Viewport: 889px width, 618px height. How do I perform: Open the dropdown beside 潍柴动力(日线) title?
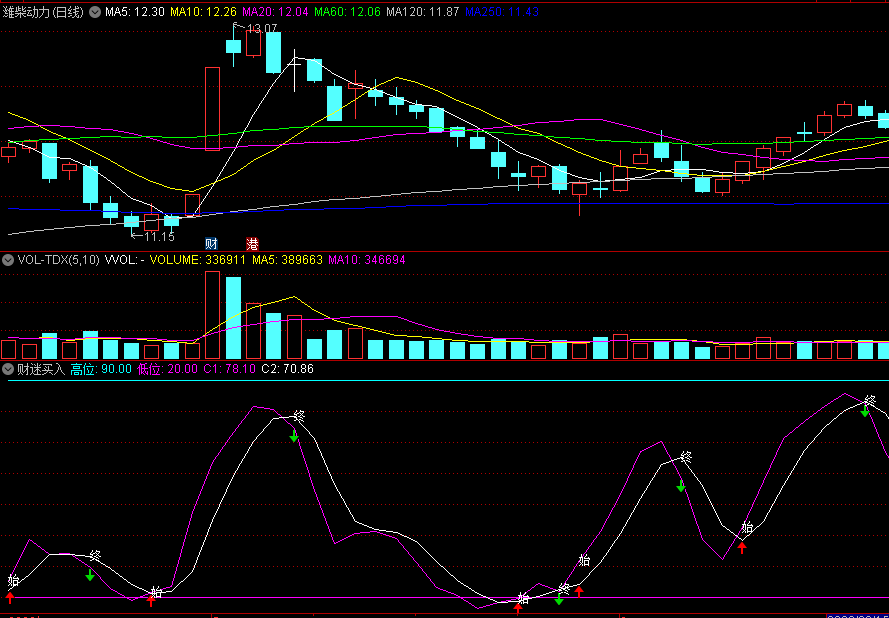point(95,12)
